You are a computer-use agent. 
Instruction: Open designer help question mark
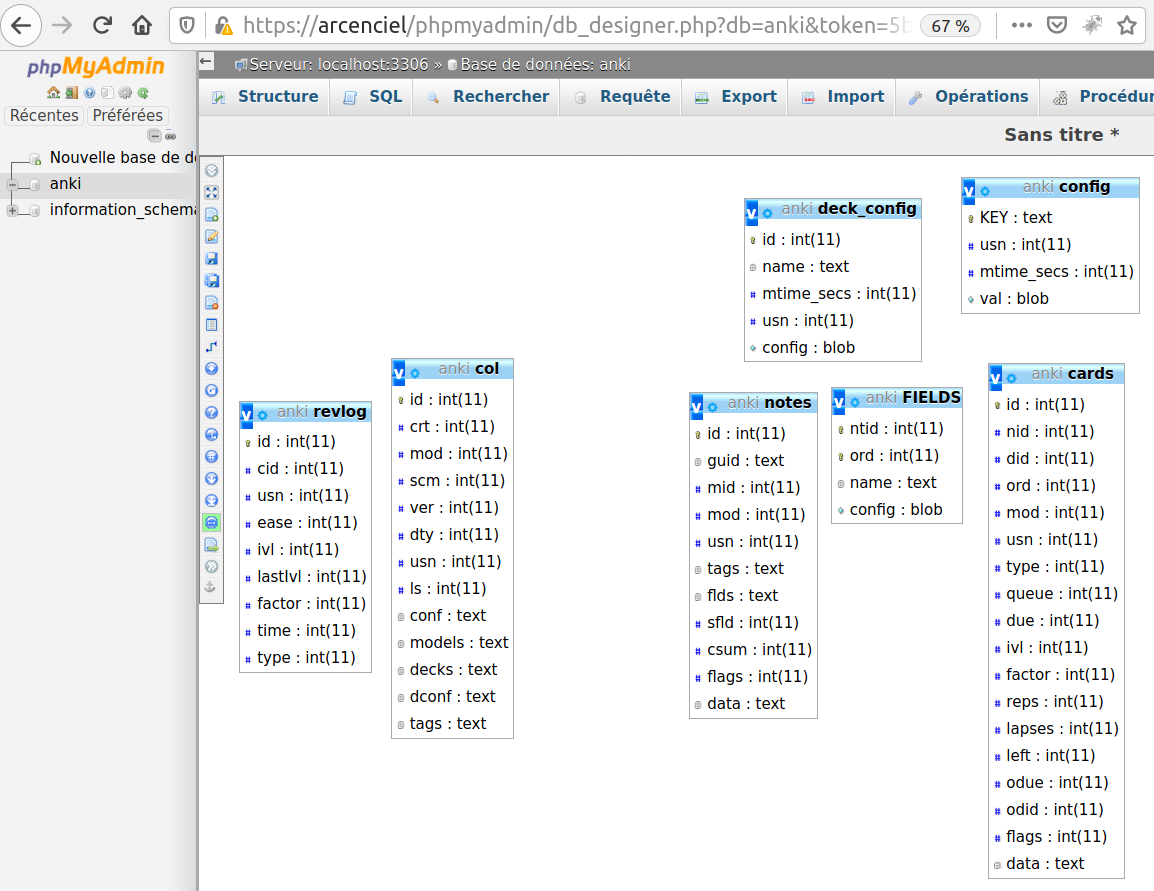pyautogui.click(x=211, y=413)
